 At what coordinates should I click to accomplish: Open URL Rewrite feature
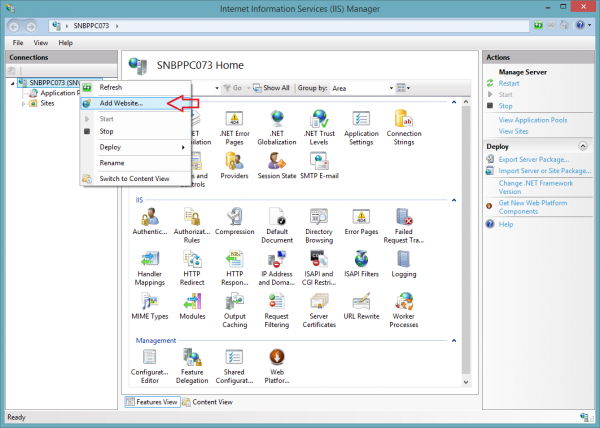(361, 306)
